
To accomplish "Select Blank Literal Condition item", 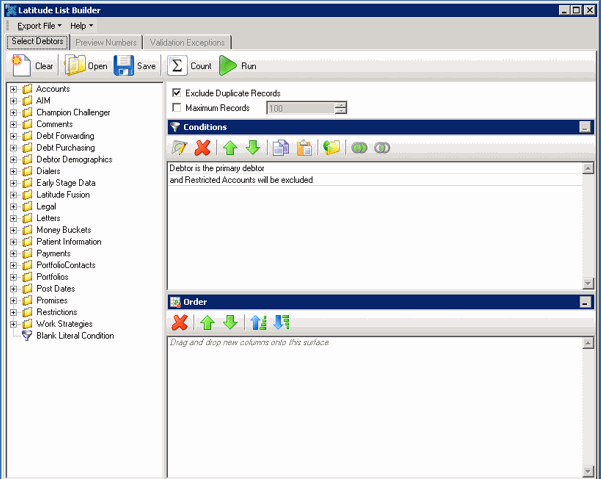I will [x=74, y=336].
